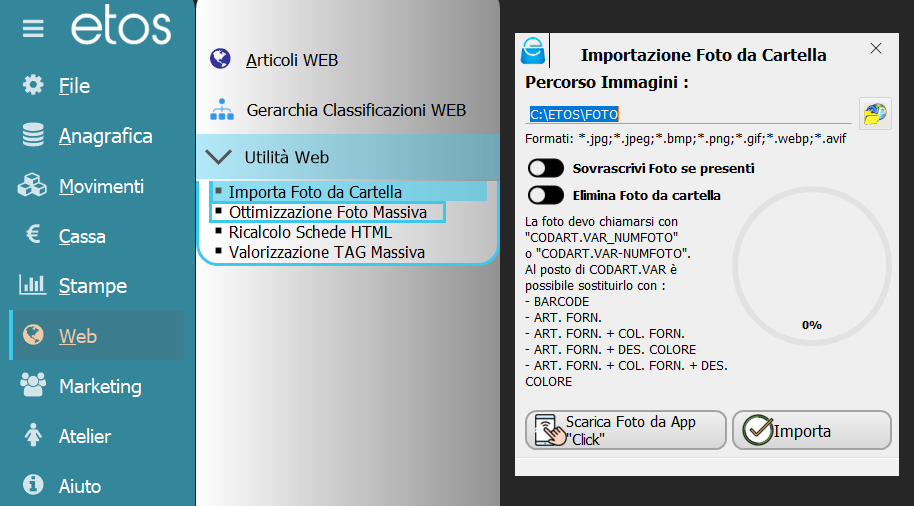Viewport: 914px width, 506px height.
Task: Enable Elimina Foto da cartella switch
Action: pyautogui.click(x=546, y=195)
